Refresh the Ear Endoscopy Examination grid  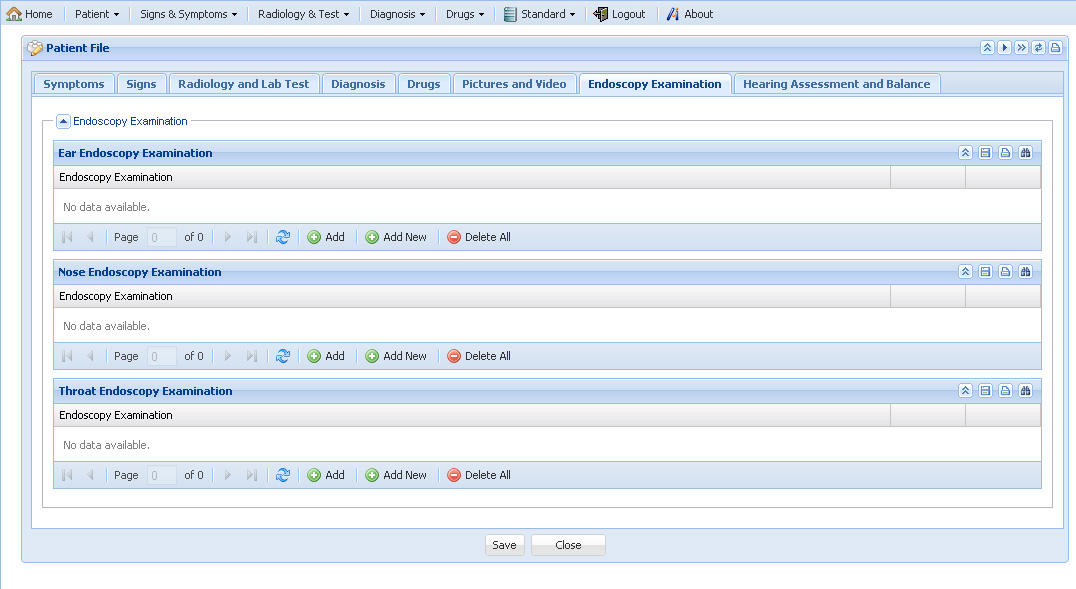(x=283, y=237)
